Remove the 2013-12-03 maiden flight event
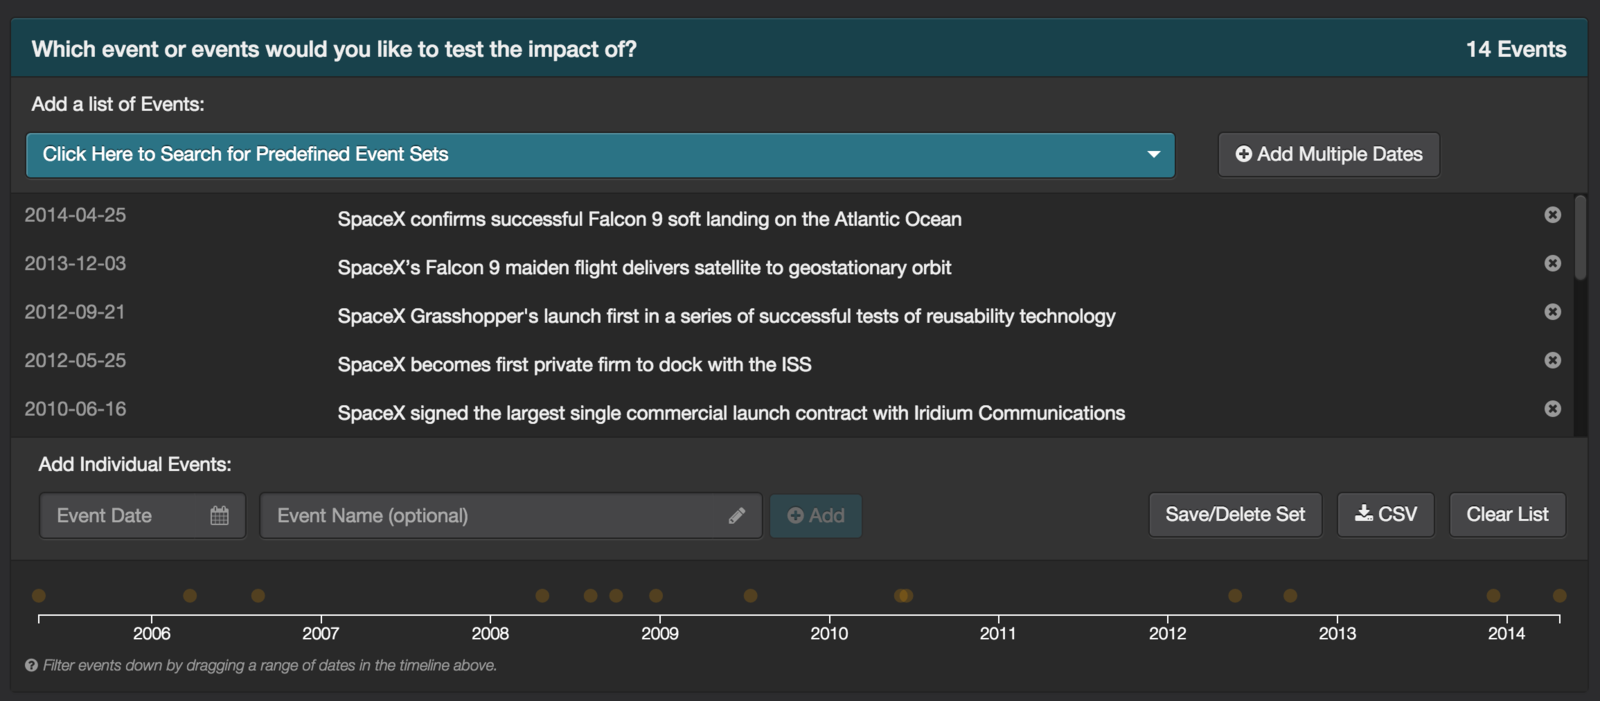The image size is (1600, 701). coord(1552,263)
